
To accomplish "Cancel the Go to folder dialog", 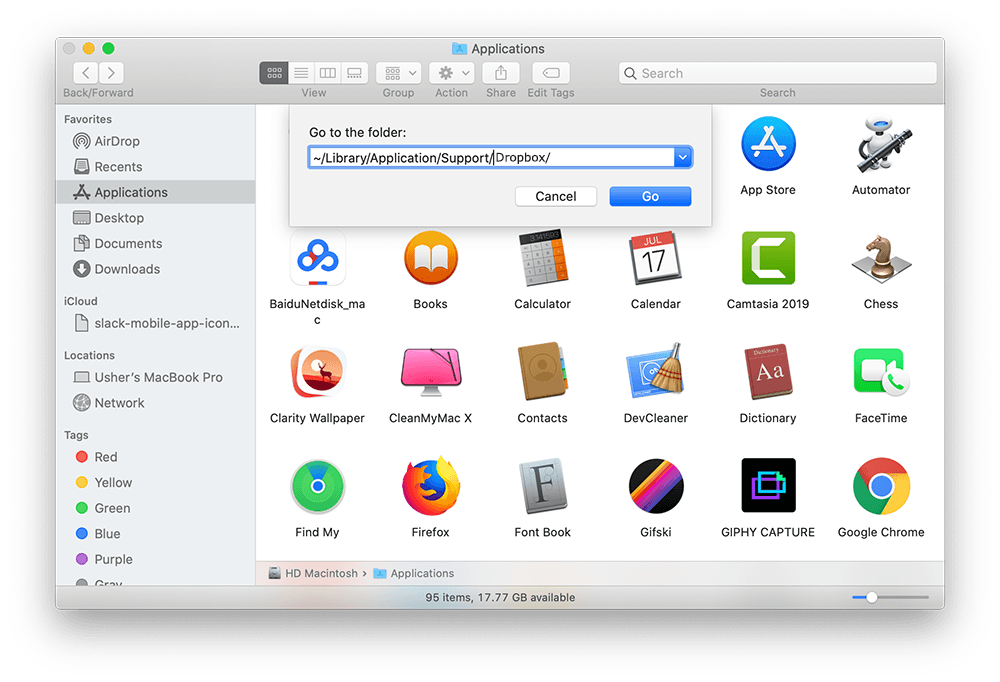I will [555, 196].
